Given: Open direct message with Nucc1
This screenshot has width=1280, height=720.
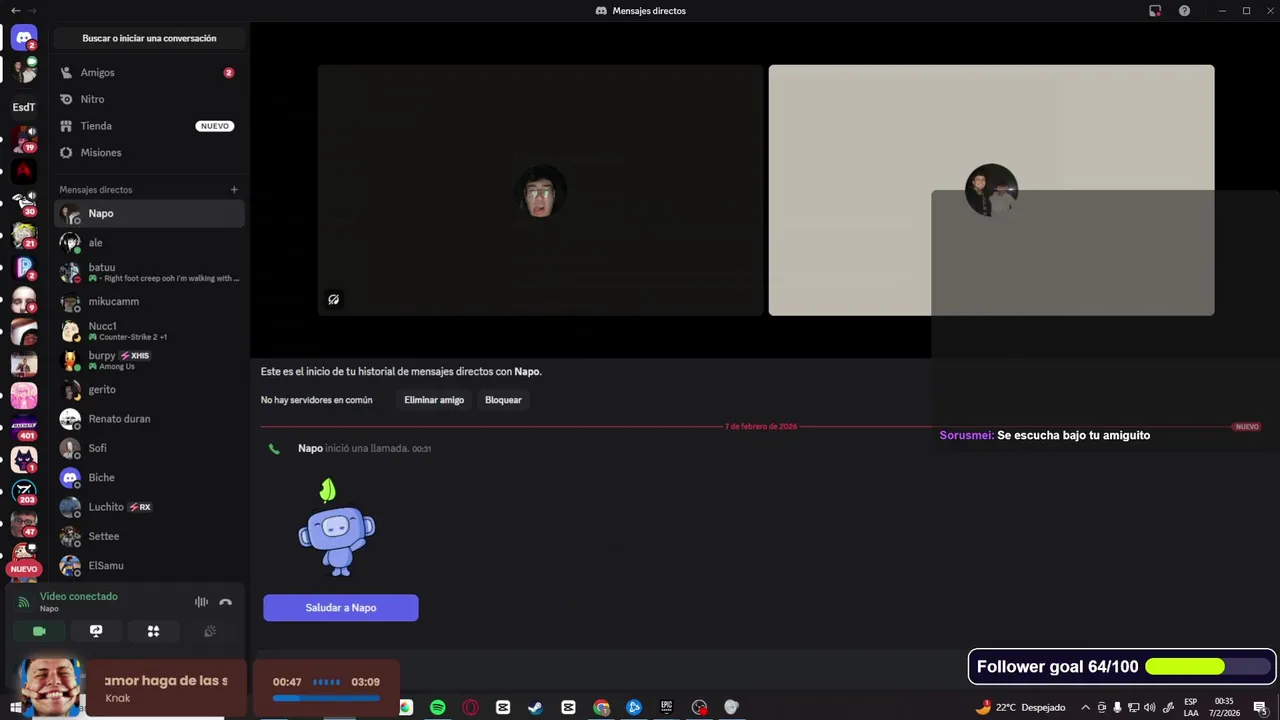Looking at the screenshot, I should [149, 331].
